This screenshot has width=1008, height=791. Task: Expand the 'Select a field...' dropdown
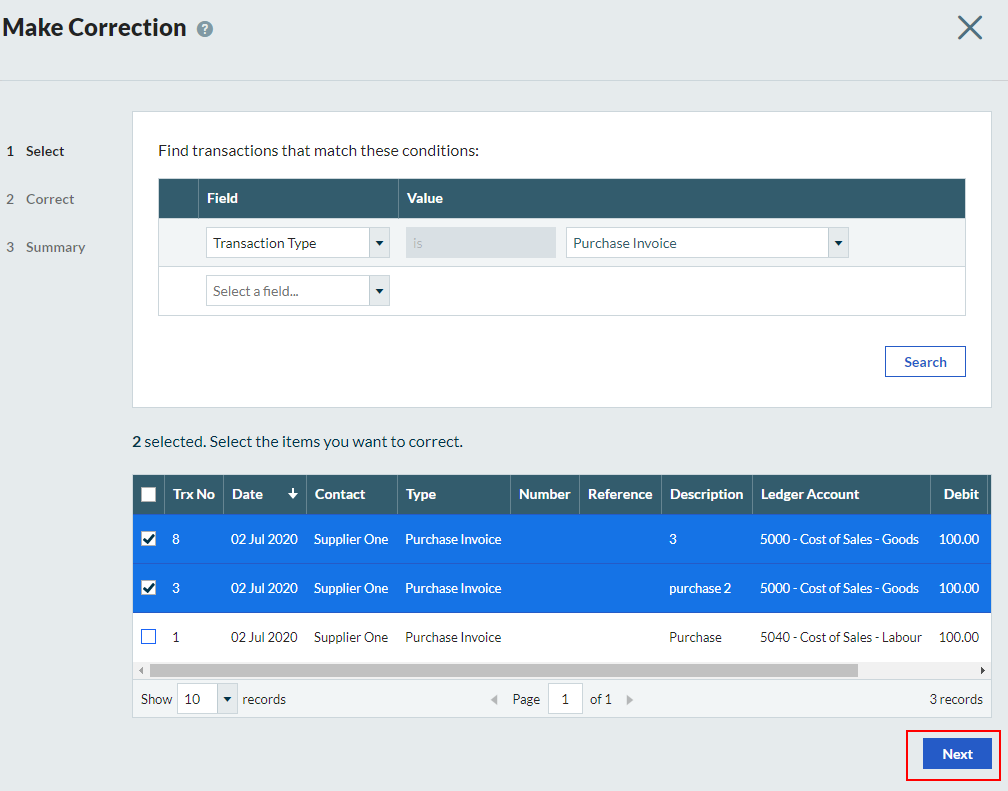click(379, 291)
